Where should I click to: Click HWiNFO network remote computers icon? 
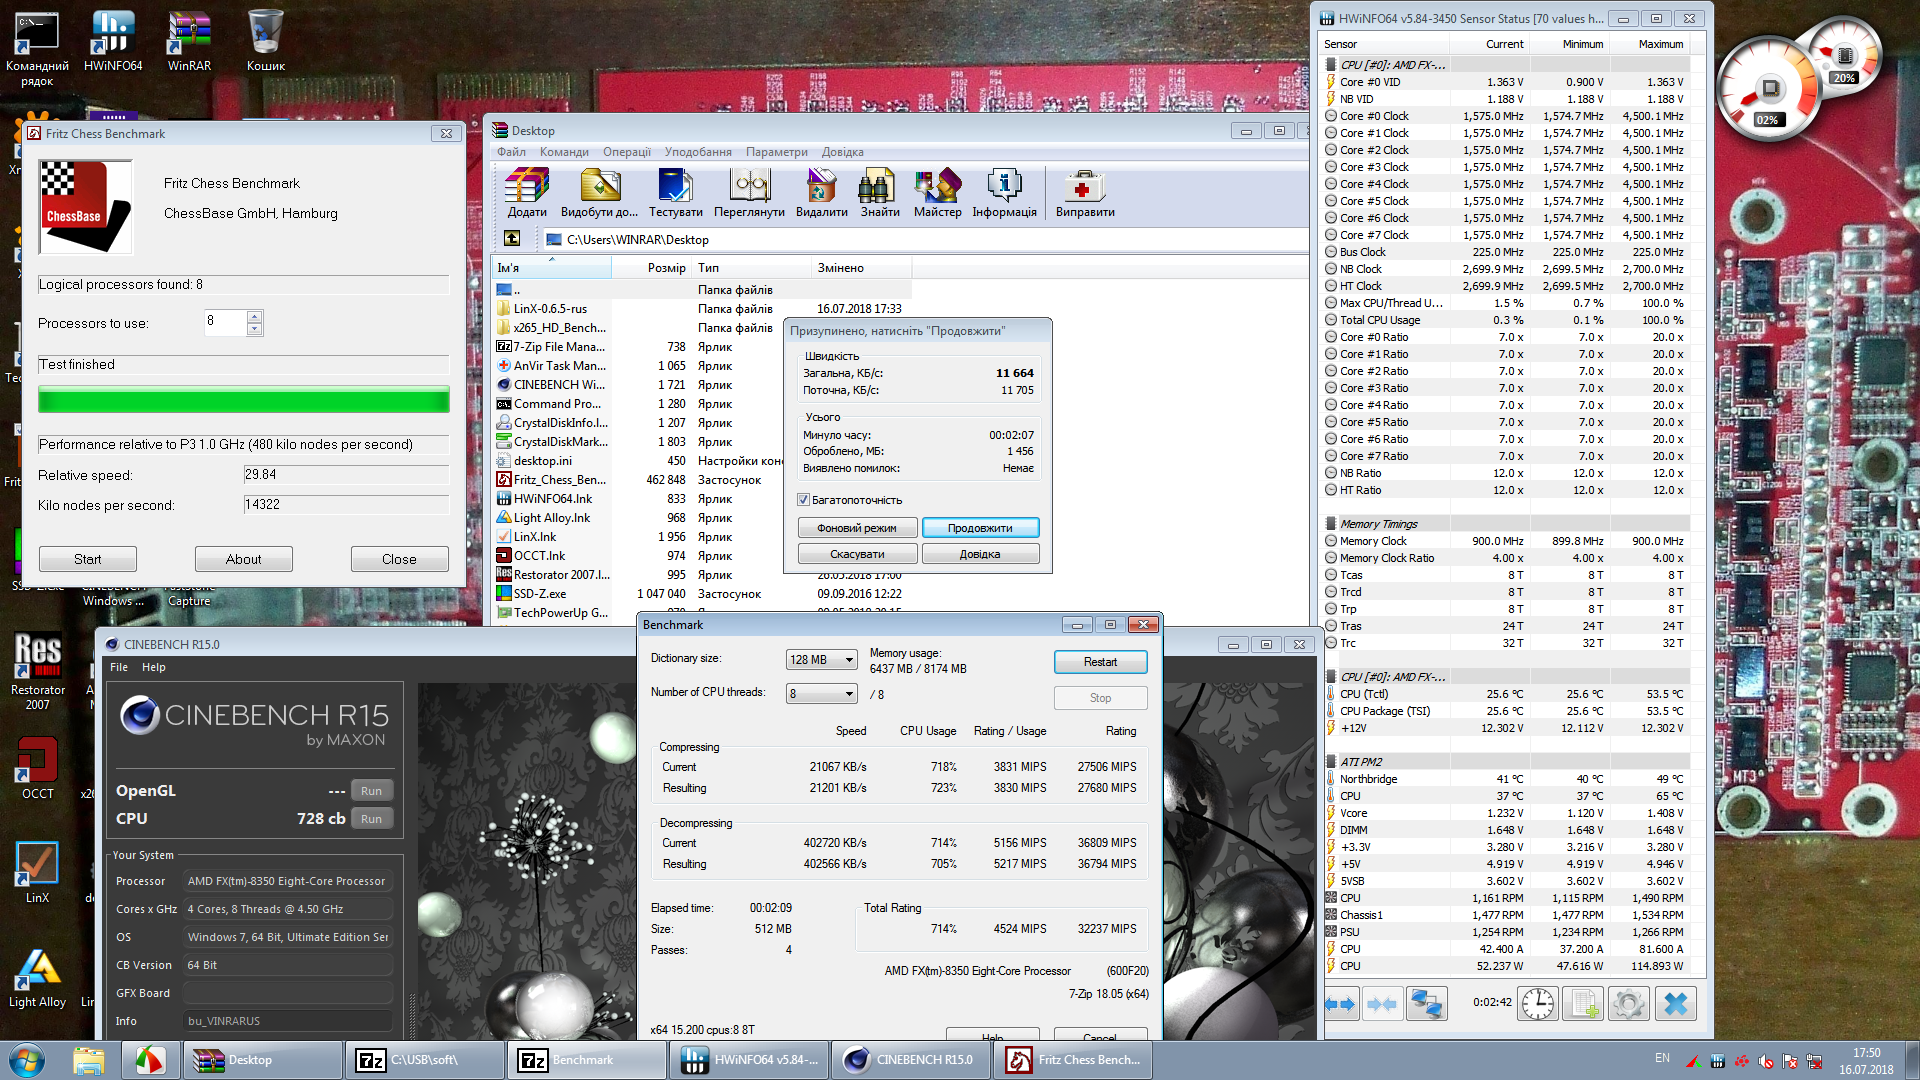(x=1426, y=1003)
